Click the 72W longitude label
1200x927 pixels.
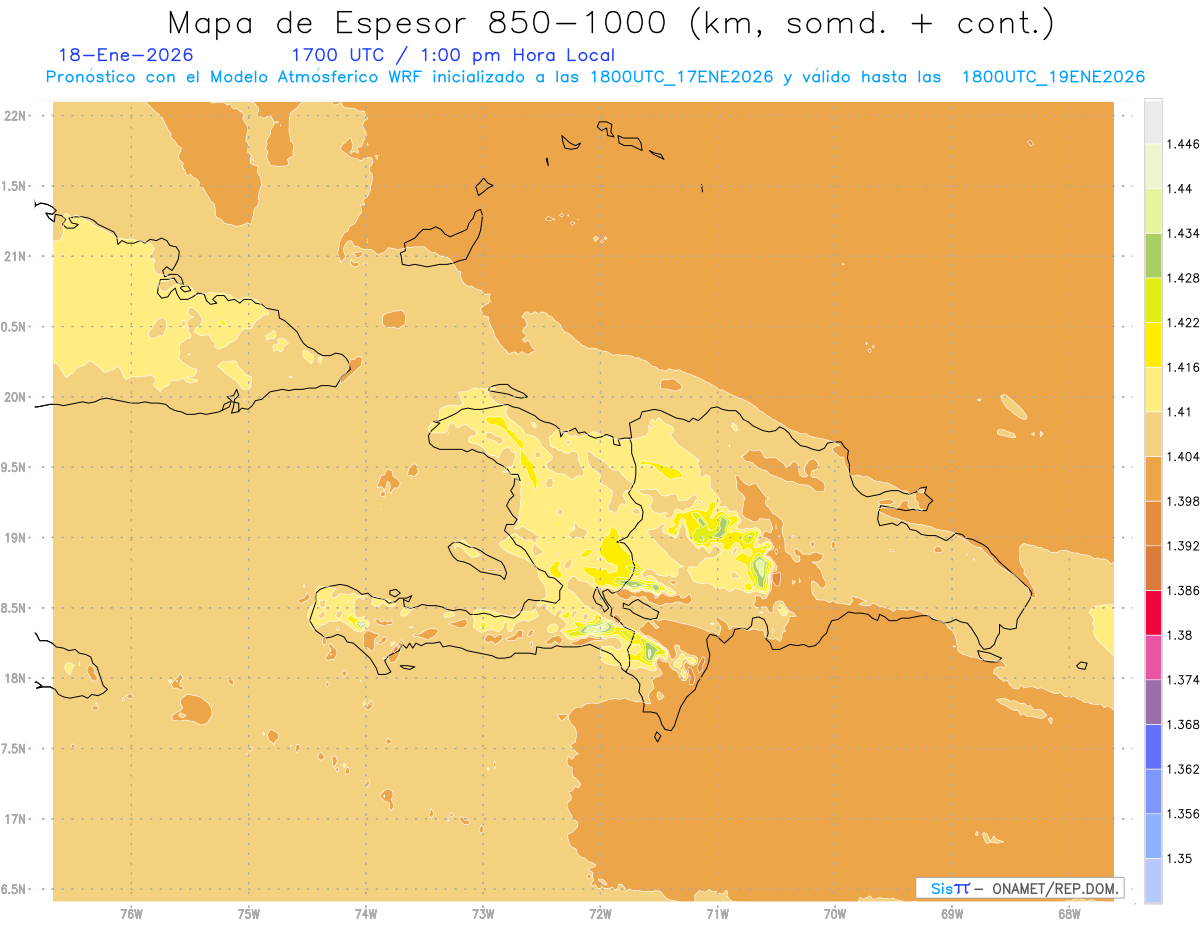600,913
